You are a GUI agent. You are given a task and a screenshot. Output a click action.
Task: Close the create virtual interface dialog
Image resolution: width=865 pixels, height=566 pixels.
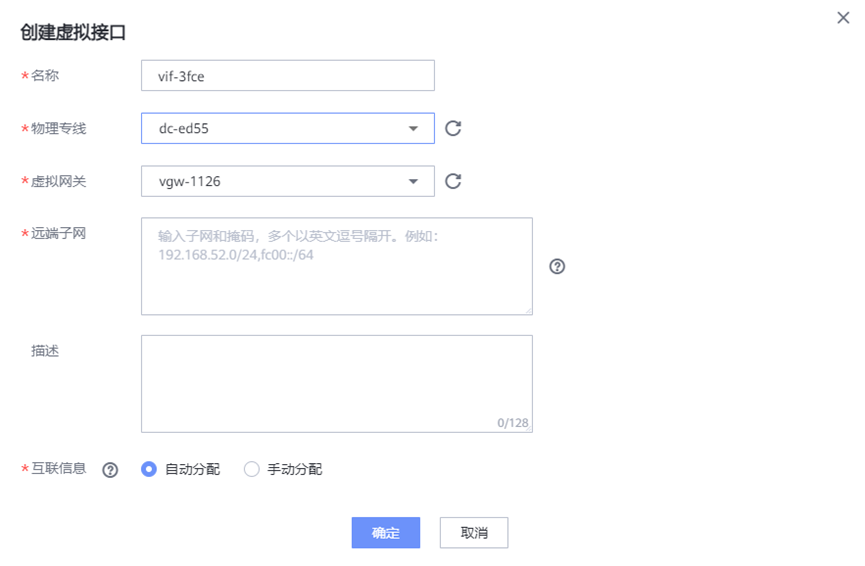point(843,18)
